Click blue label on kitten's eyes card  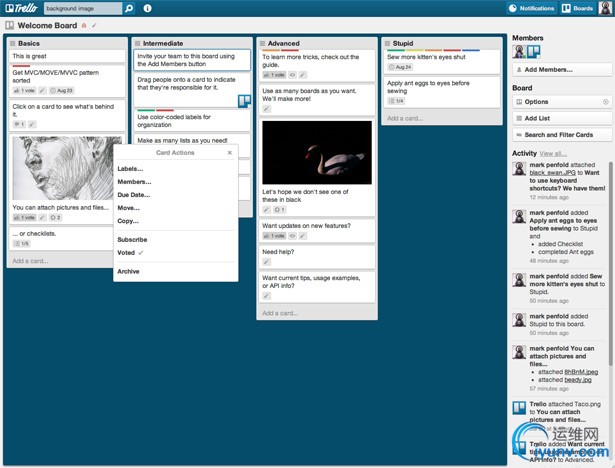click(471, 50)
